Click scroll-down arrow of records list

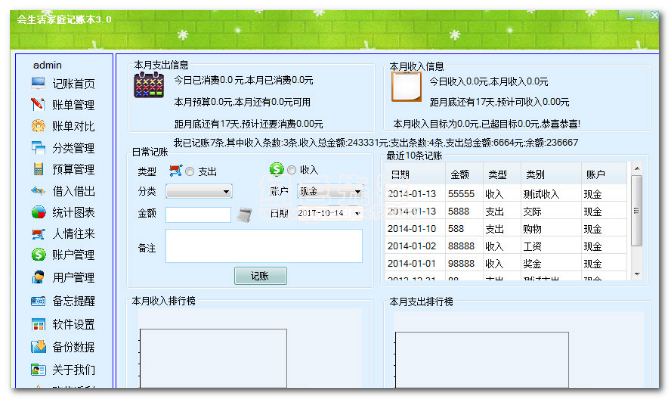point(637,274)
